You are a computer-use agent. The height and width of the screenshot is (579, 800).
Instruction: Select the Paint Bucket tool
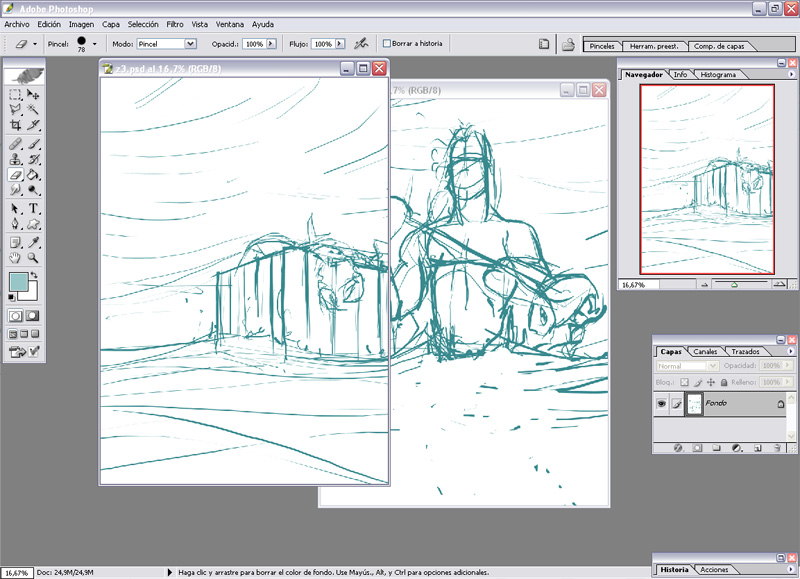(x=33, y=175)
